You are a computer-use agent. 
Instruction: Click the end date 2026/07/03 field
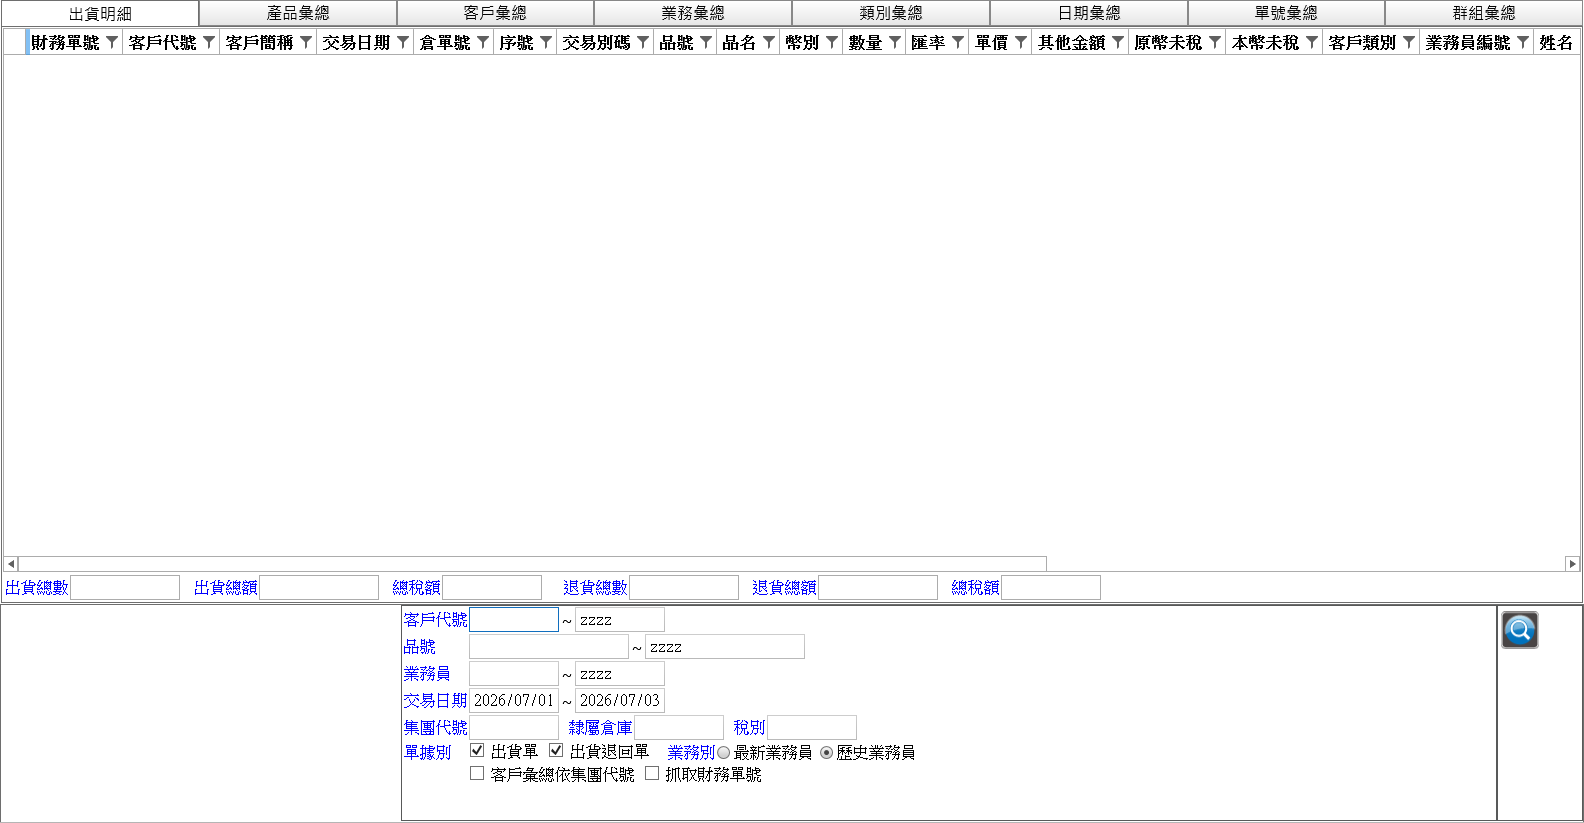tap(620, 701)
